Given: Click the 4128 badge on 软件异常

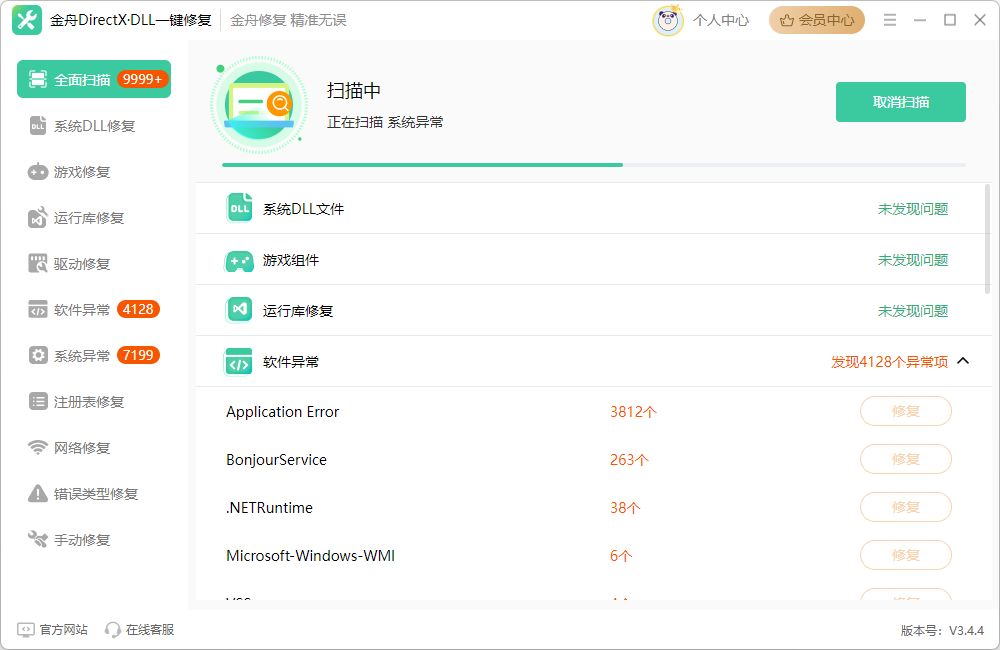Looking at the screenshot, I should coord(138,309).
